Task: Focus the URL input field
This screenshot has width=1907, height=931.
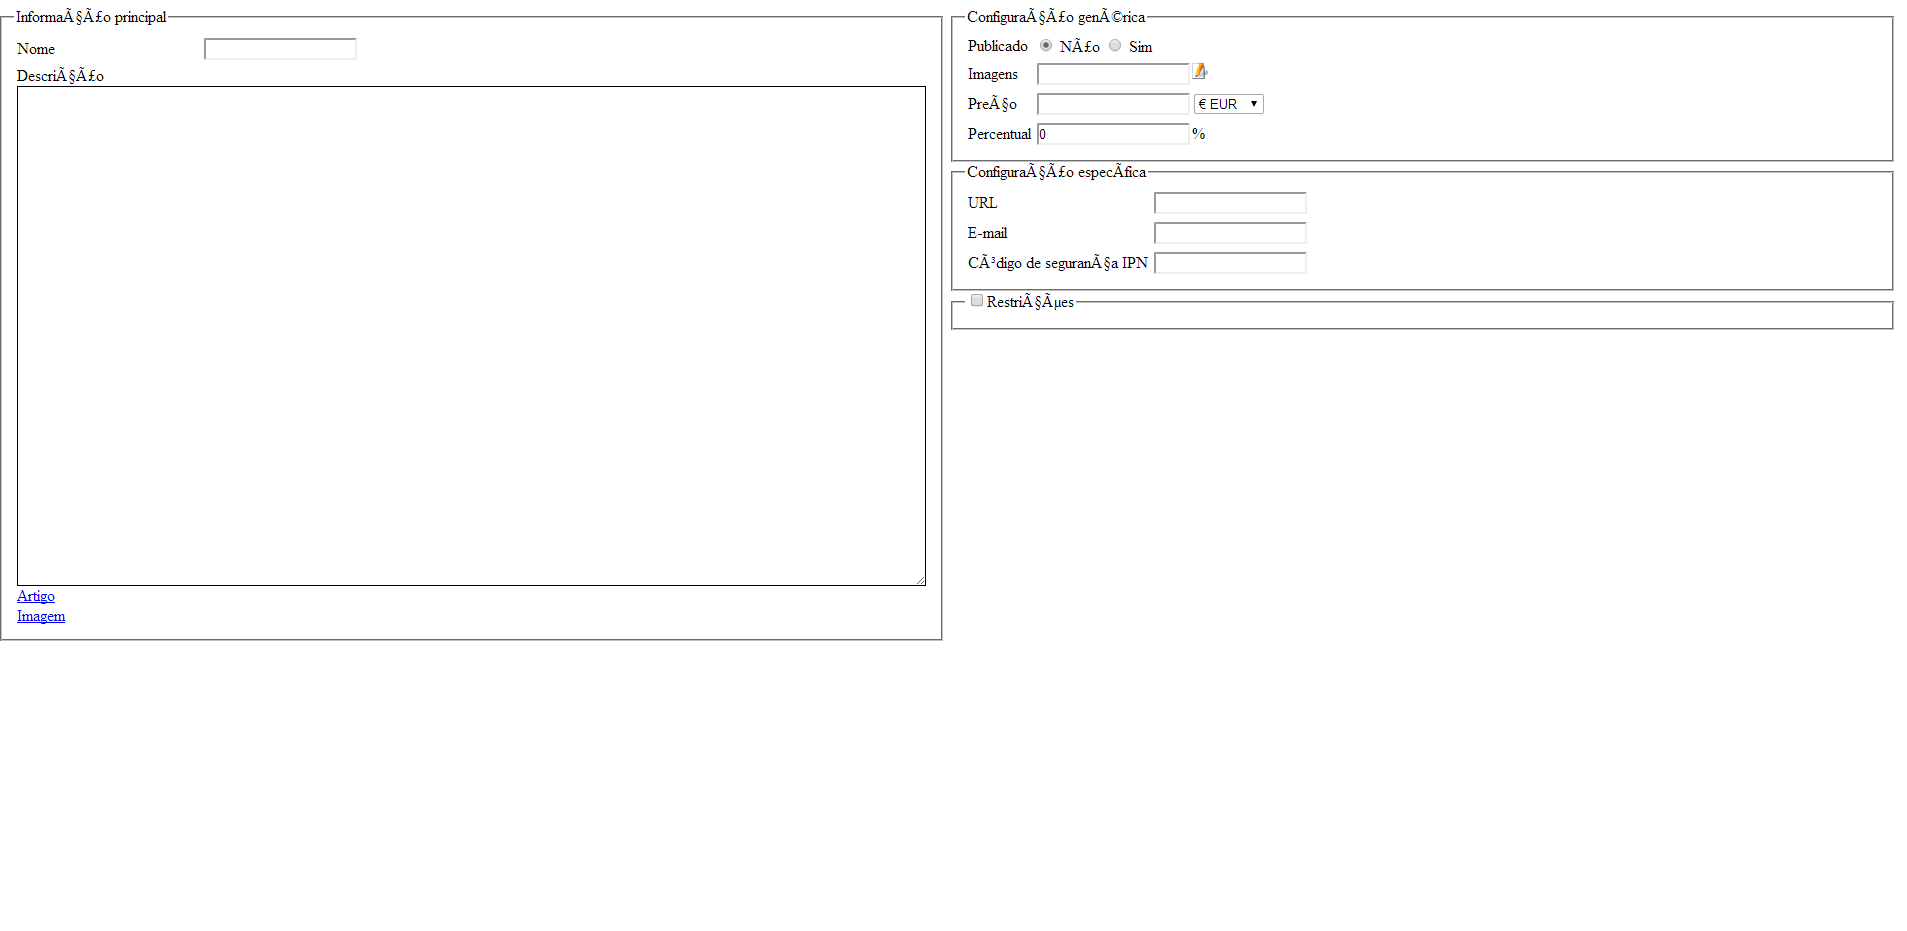Action: pyautogui.click(x=1230, y=203)
